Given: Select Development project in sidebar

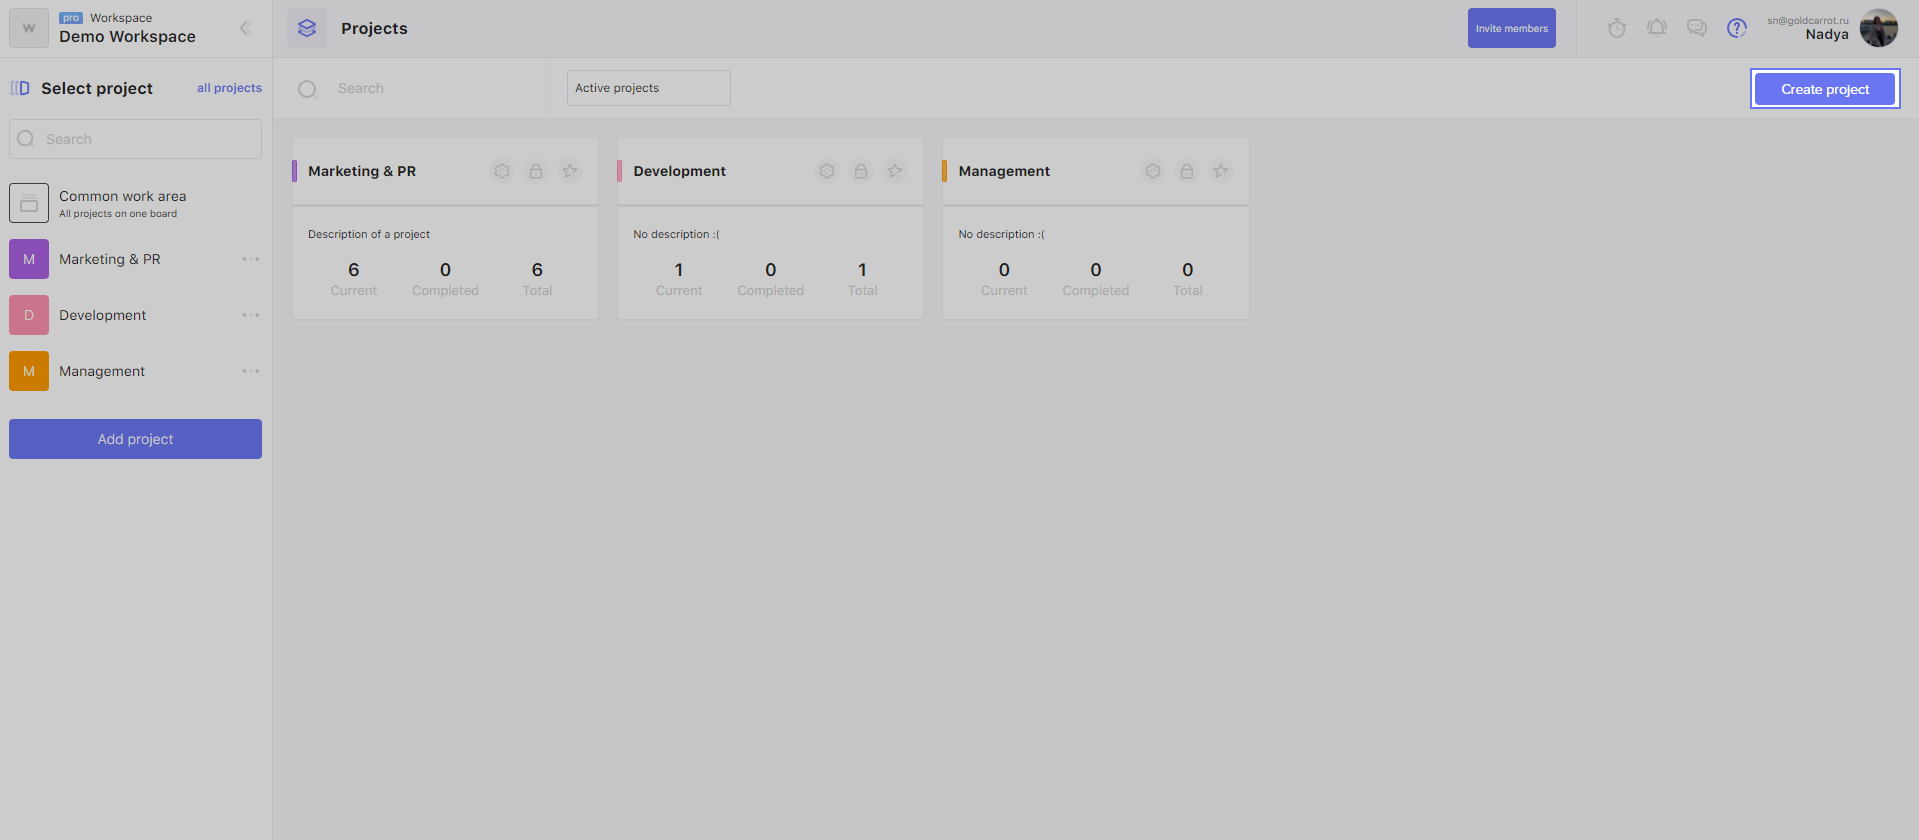Looking at the screenshot, I should click(x=102, y=315).
